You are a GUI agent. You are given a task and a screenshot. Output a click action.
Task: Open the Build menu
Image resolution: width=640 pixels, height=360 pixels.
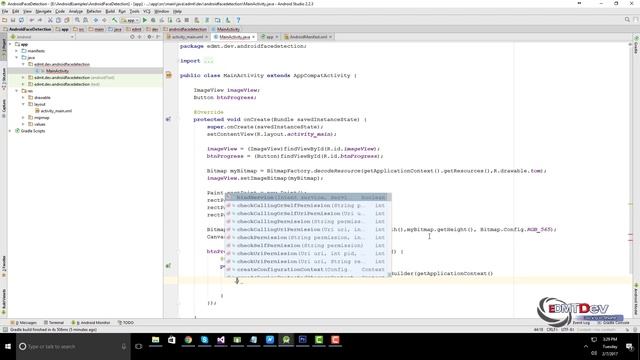coord(110,11)
